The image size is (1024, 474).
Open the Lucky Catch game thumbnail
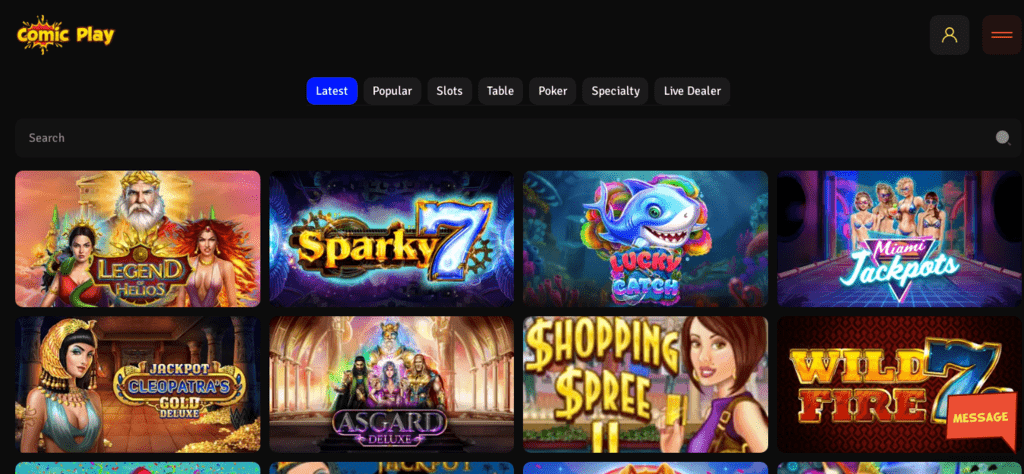click(x=645, y=239)
